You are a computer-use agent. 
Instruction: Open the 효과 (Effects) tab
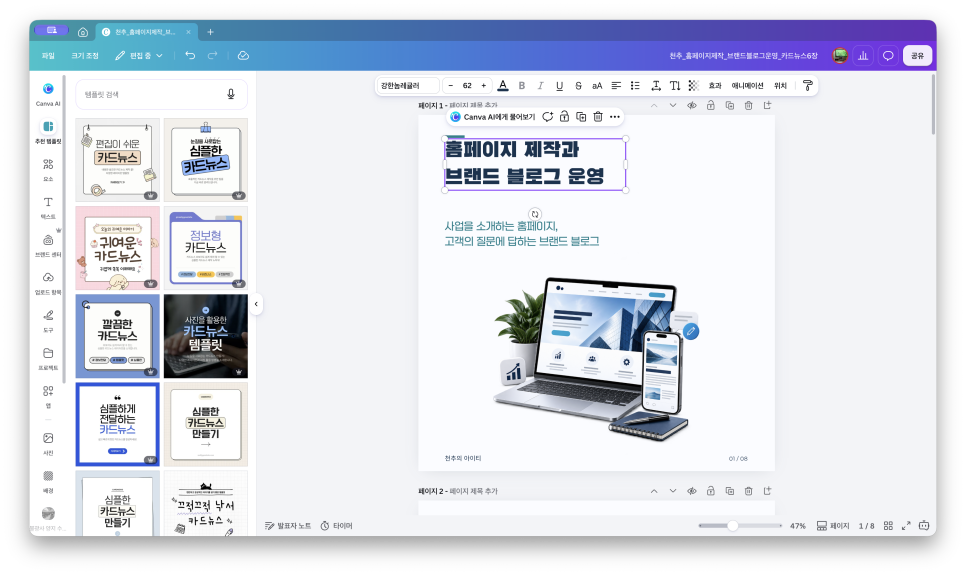point(715,86)
